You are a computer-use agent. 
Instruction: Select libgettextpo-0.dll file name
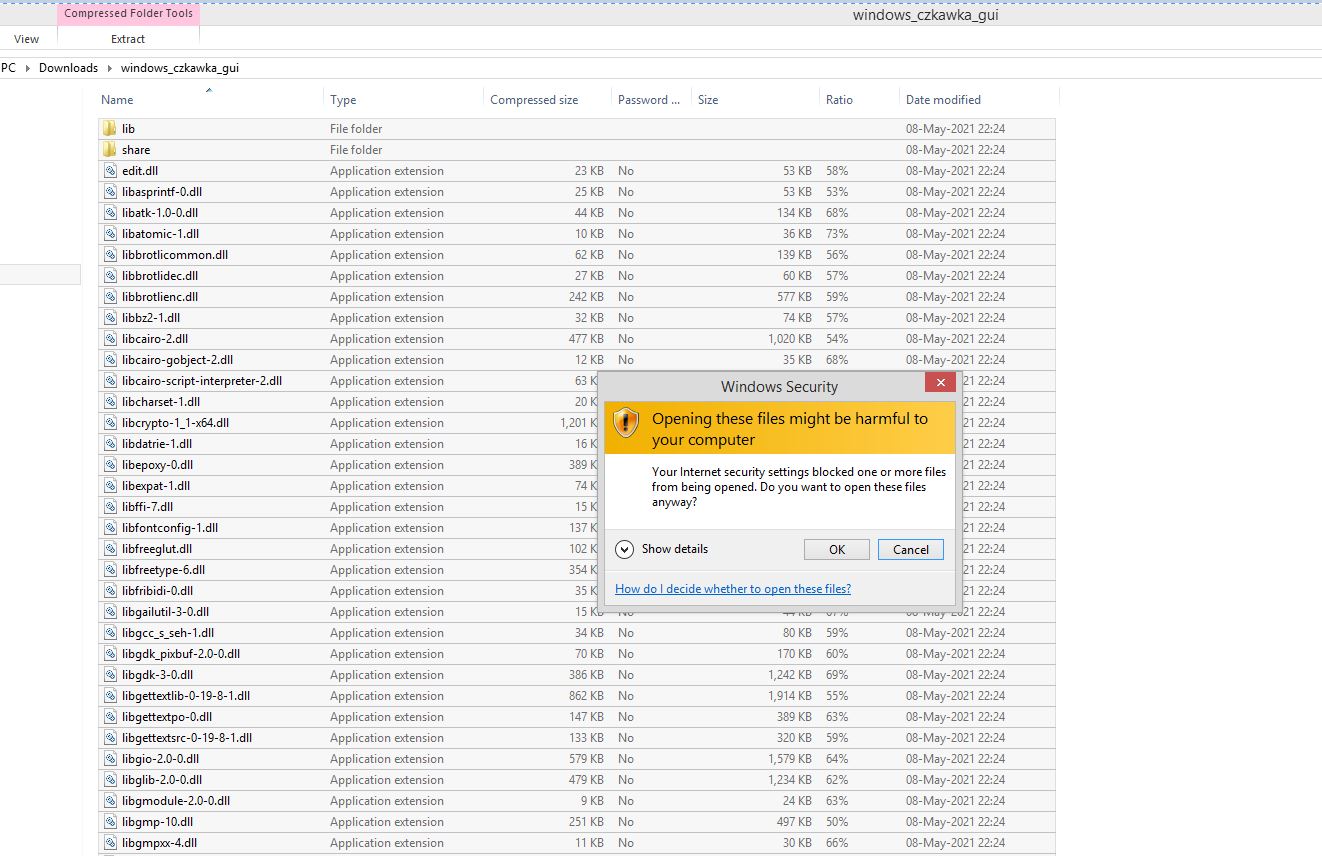coord(167,717)
